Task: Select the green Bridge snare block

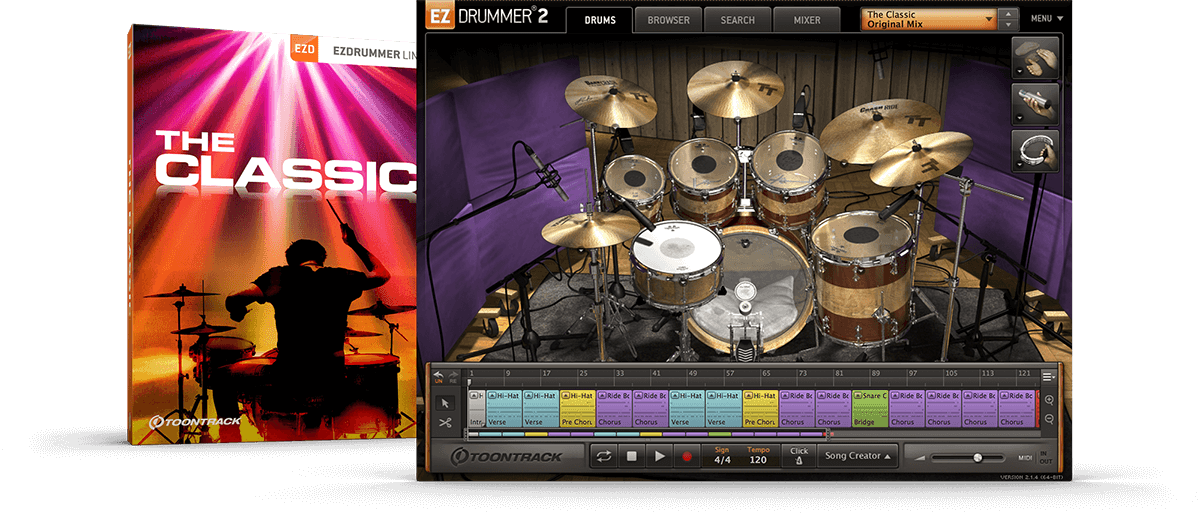Action: pos(869,409)
